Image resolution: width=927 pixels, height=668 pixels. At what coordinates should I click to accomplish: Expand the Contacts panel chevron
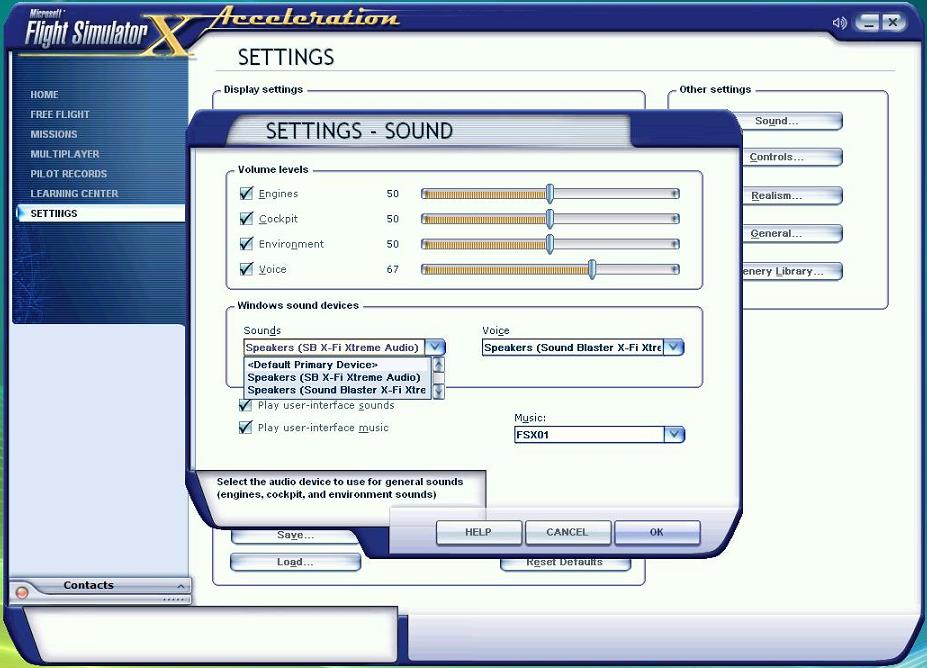tap(180, 586)
